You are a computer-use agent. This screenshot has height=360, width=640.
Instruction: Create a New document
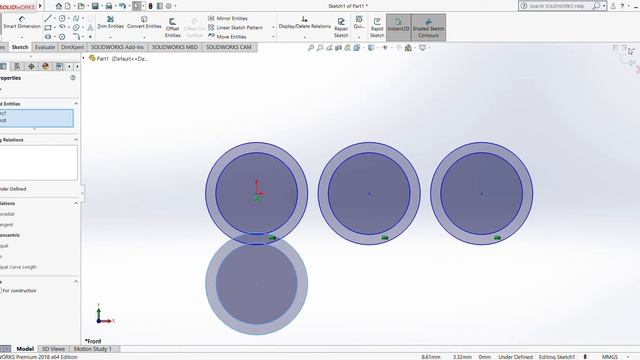(x=68, y=6)
